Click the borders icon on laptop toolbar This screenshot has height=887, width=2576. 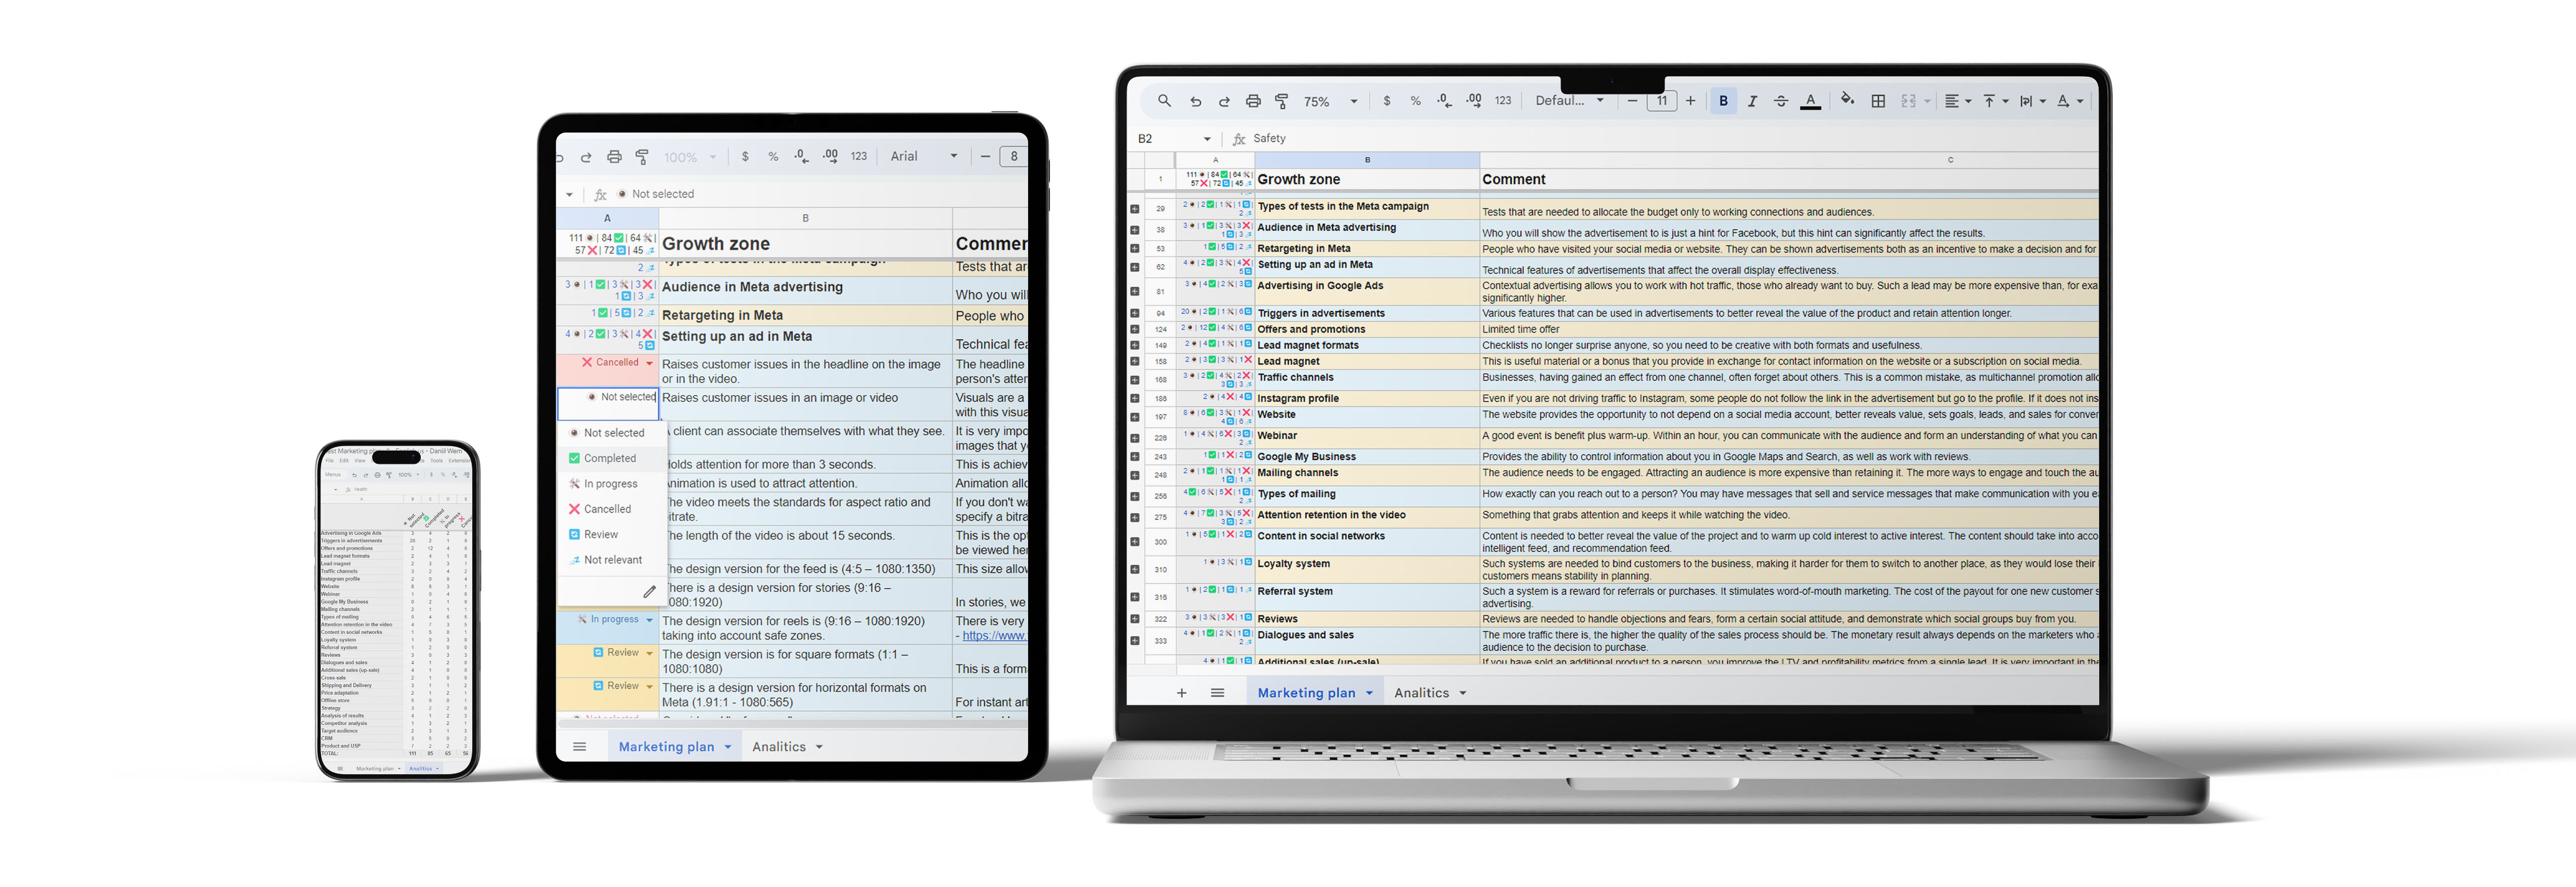click(1878, 101)
